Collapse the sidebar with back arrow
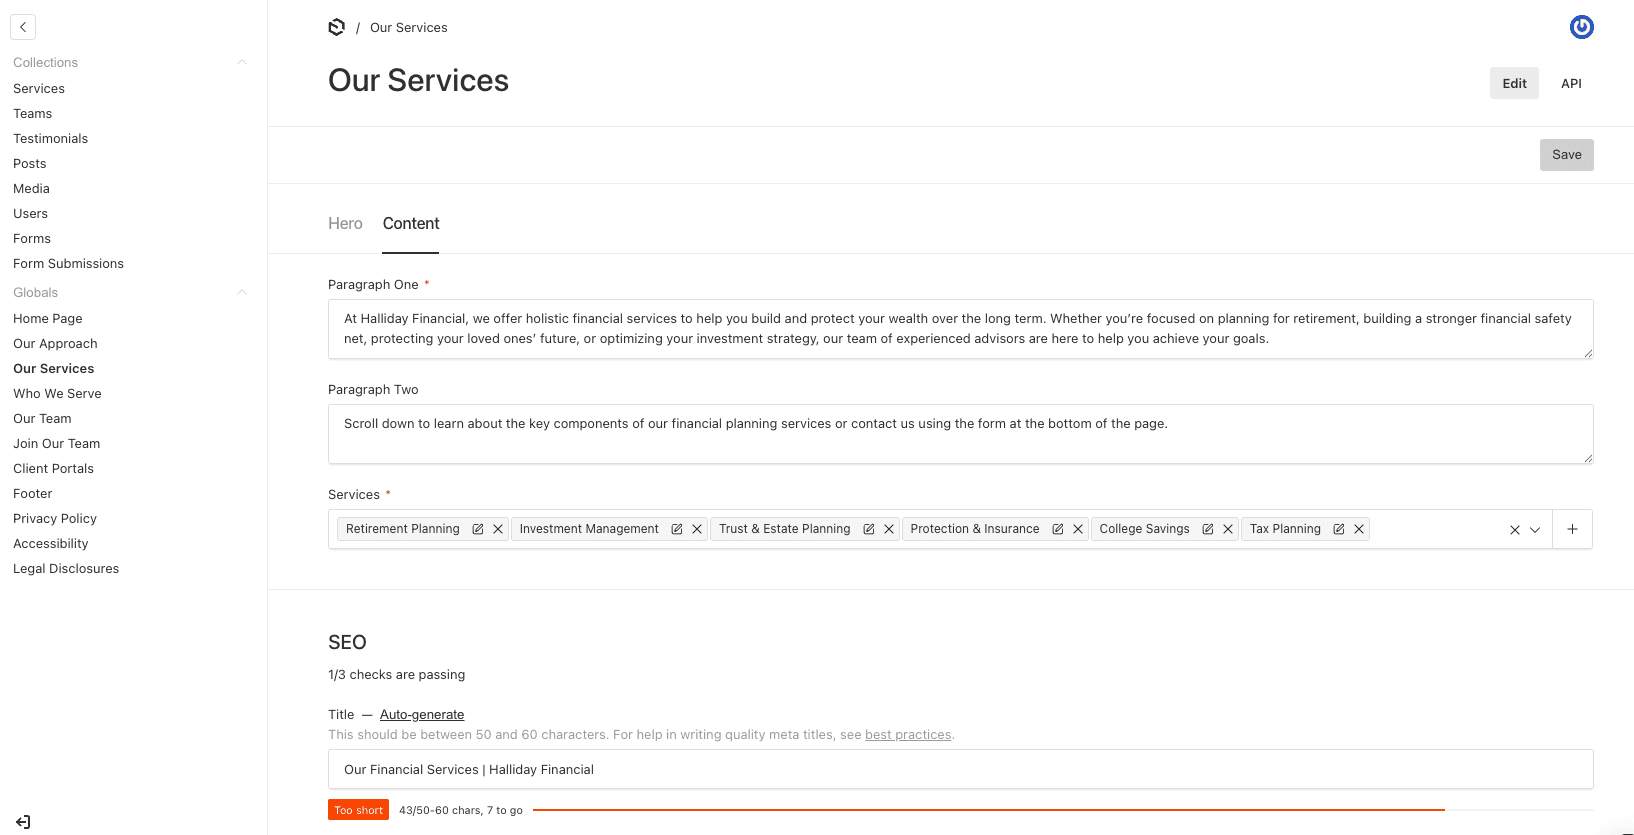This screenshot has width=1634, height=835. tap(23, 27)
